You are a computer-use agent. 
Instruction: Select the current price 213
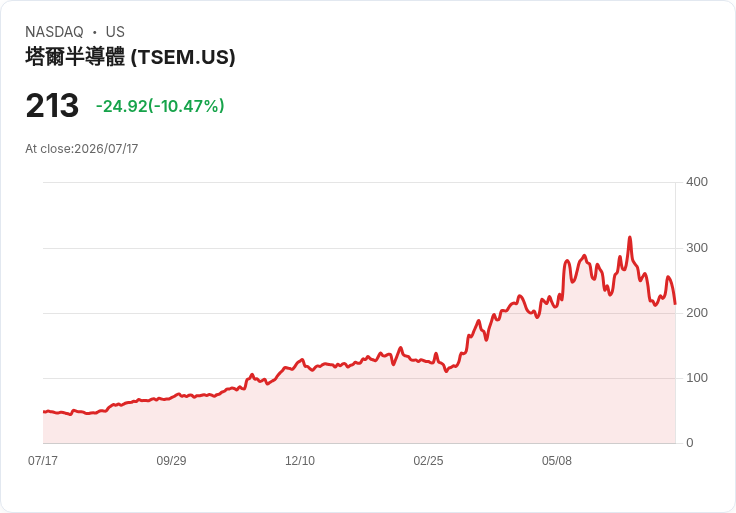[x=52, y=105]
